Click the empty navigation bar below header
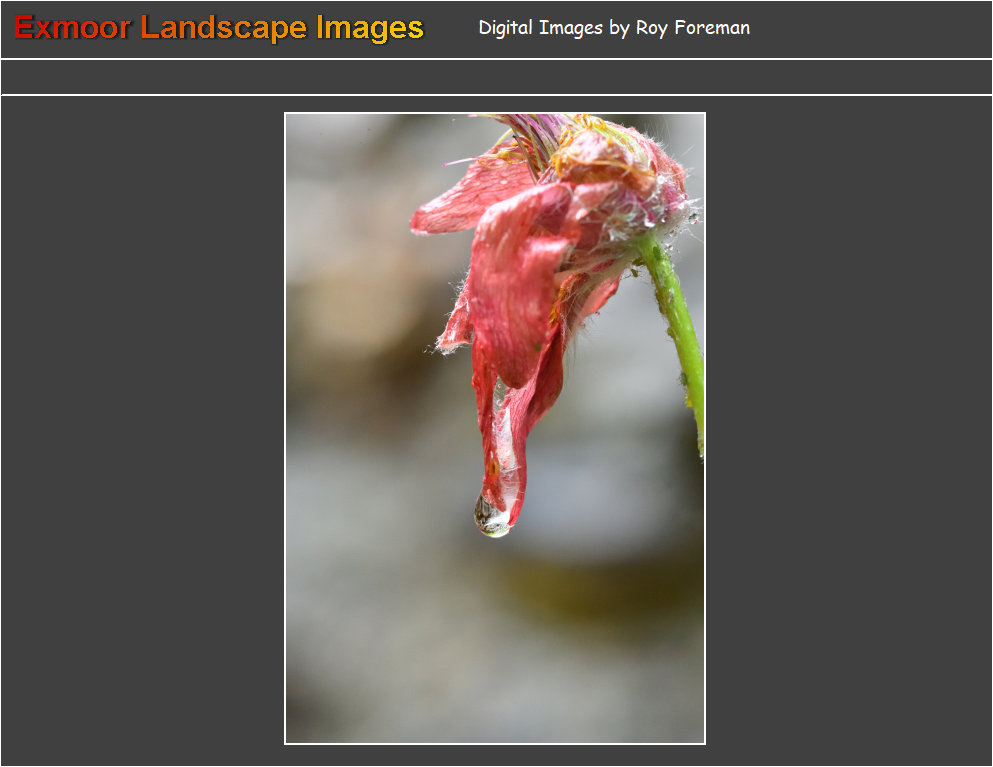This screenshot has height=767, width=993. pos(496,77)
